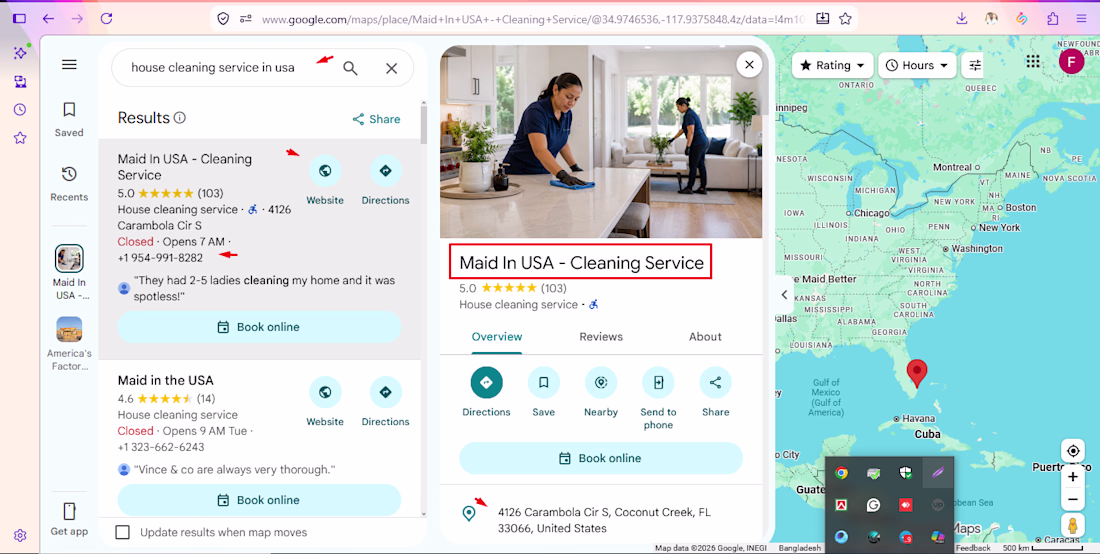Click Book online under Maid in the USA
Screen dimensions: 1100x554
tap(259, 500)
